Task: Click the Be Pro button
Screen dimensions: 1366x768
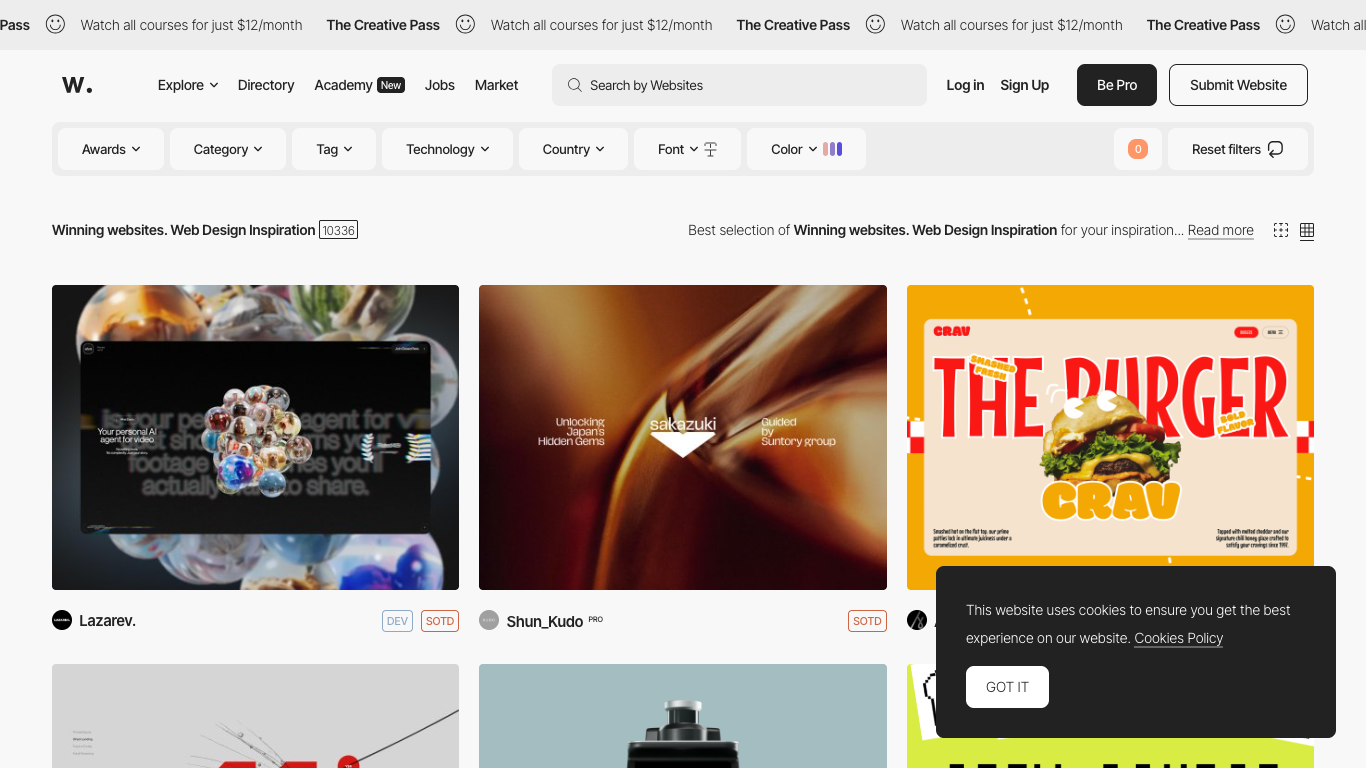Action: [1117, 85]
